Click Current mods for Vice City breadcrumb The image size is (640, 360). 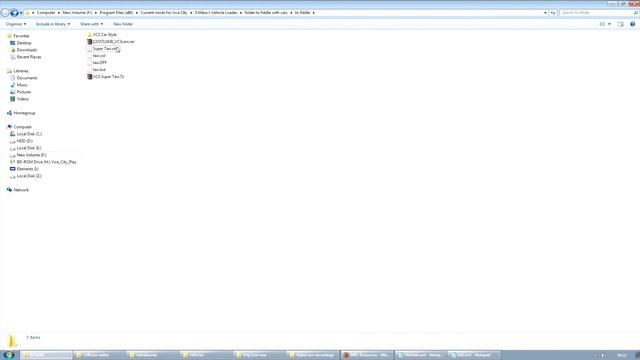tap(164, 13)
